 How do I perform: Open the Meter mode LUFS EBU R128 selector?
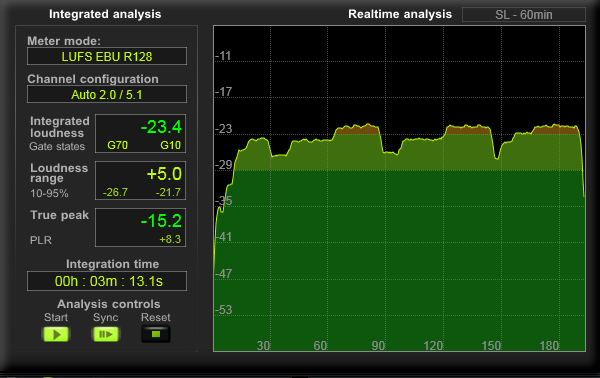pos(107,57)
